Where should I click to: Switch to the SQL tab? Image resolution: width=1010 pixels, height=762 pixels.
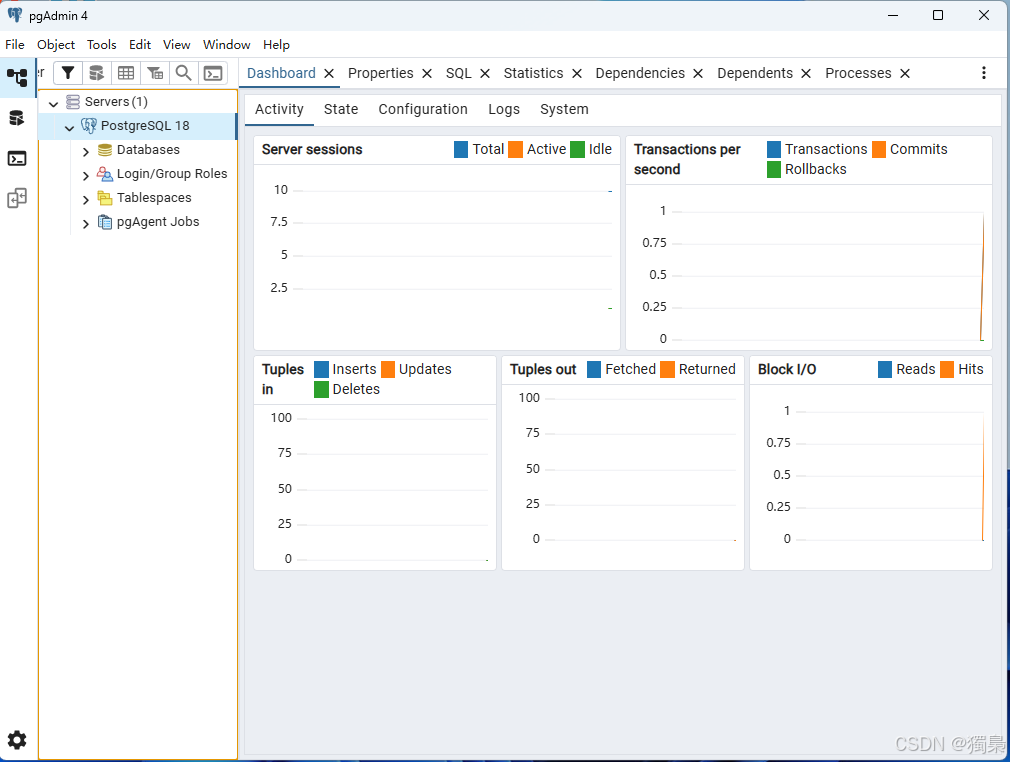tap(459, 73)
